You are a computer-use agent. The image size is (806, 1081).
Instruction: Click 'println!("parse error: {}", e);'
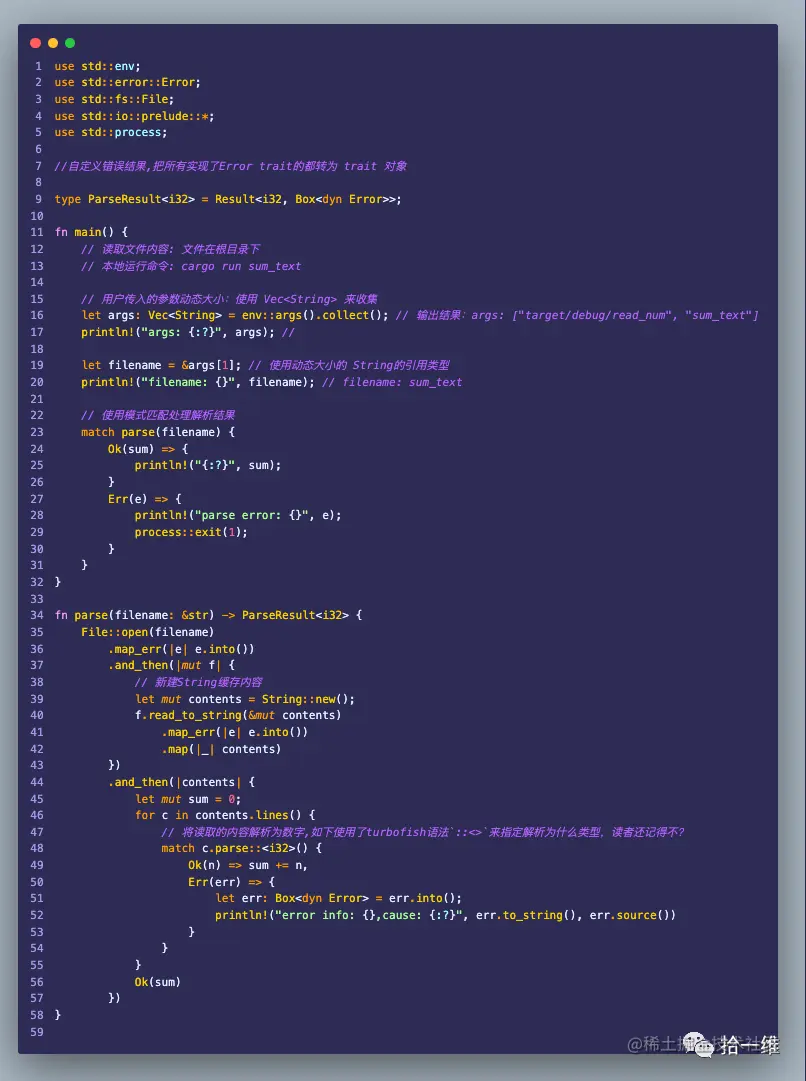click(x=238, y=516)
